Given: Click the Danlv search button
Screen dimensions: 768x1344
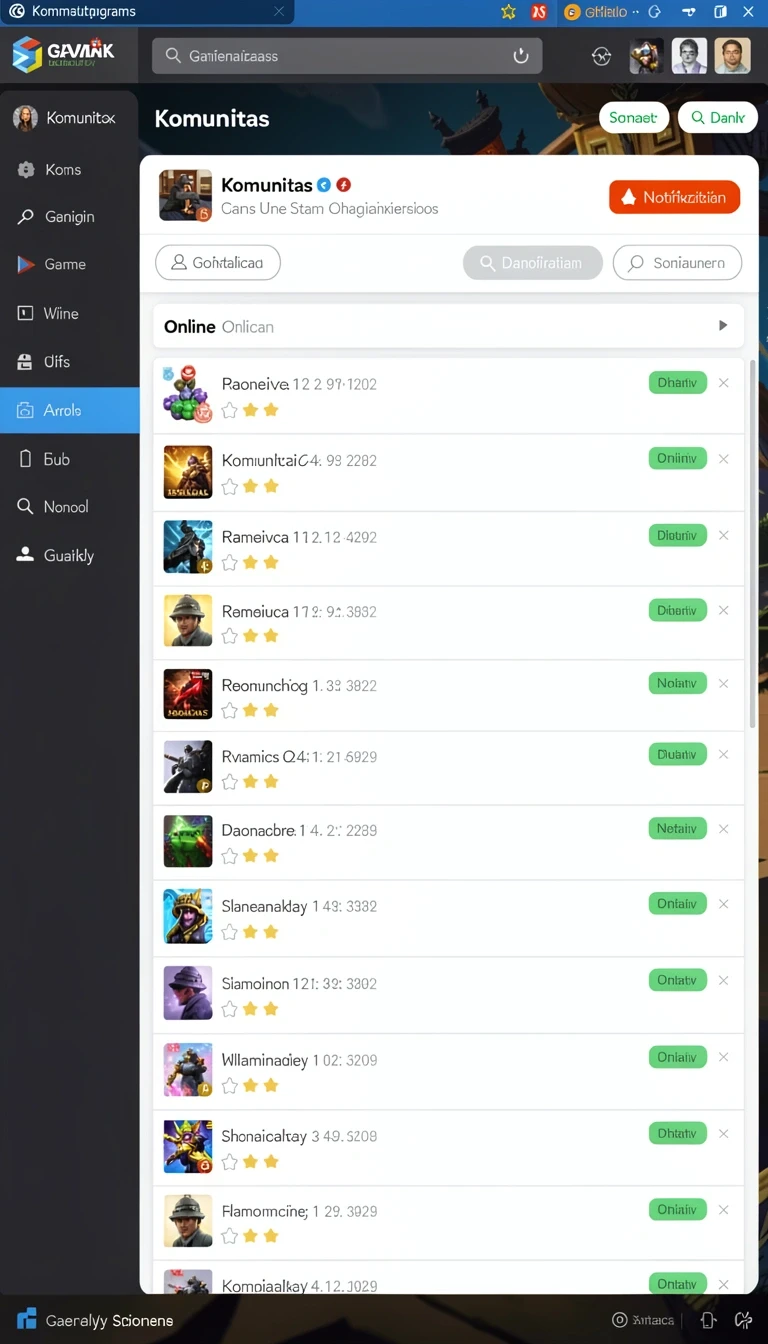Looking at the screenshot, I should [718, 118].
